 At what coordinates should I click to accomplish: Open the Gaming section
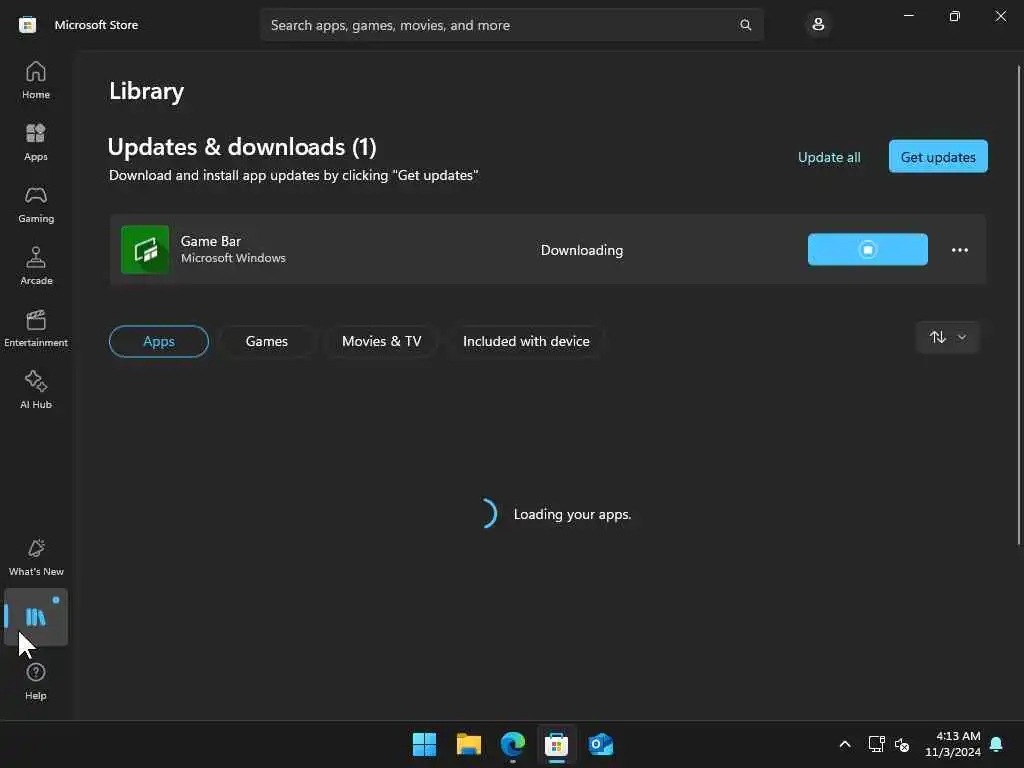tap(36, 204)
